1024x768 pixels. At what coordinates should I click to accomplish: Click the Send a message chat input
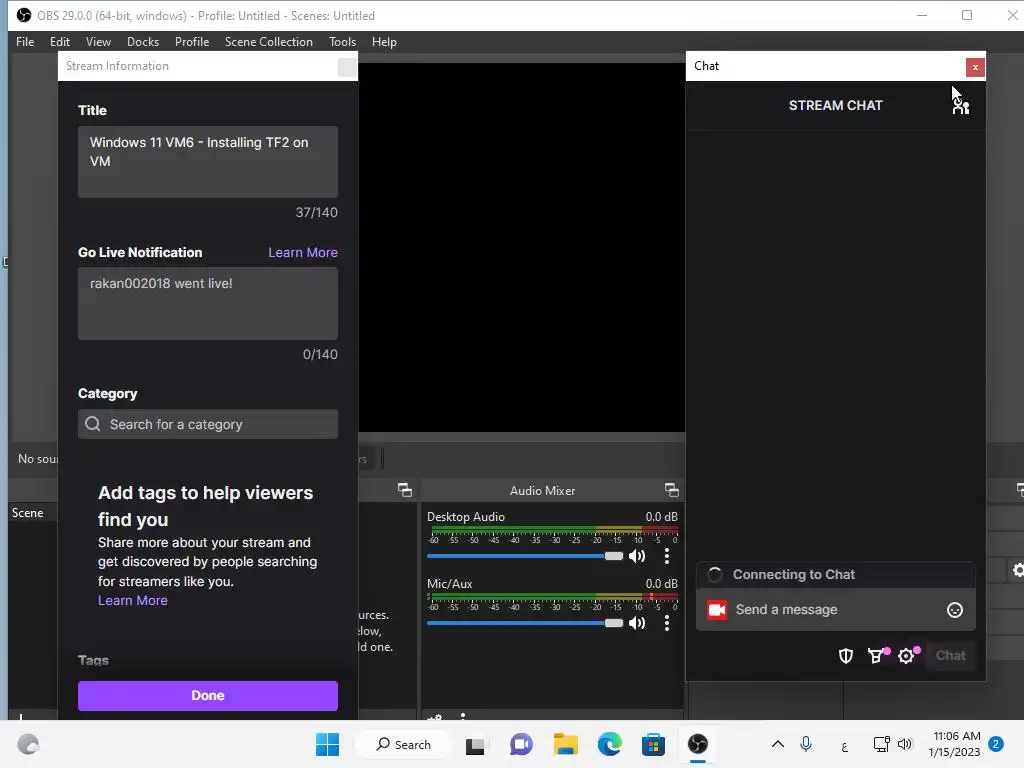(x=836, y=610)
